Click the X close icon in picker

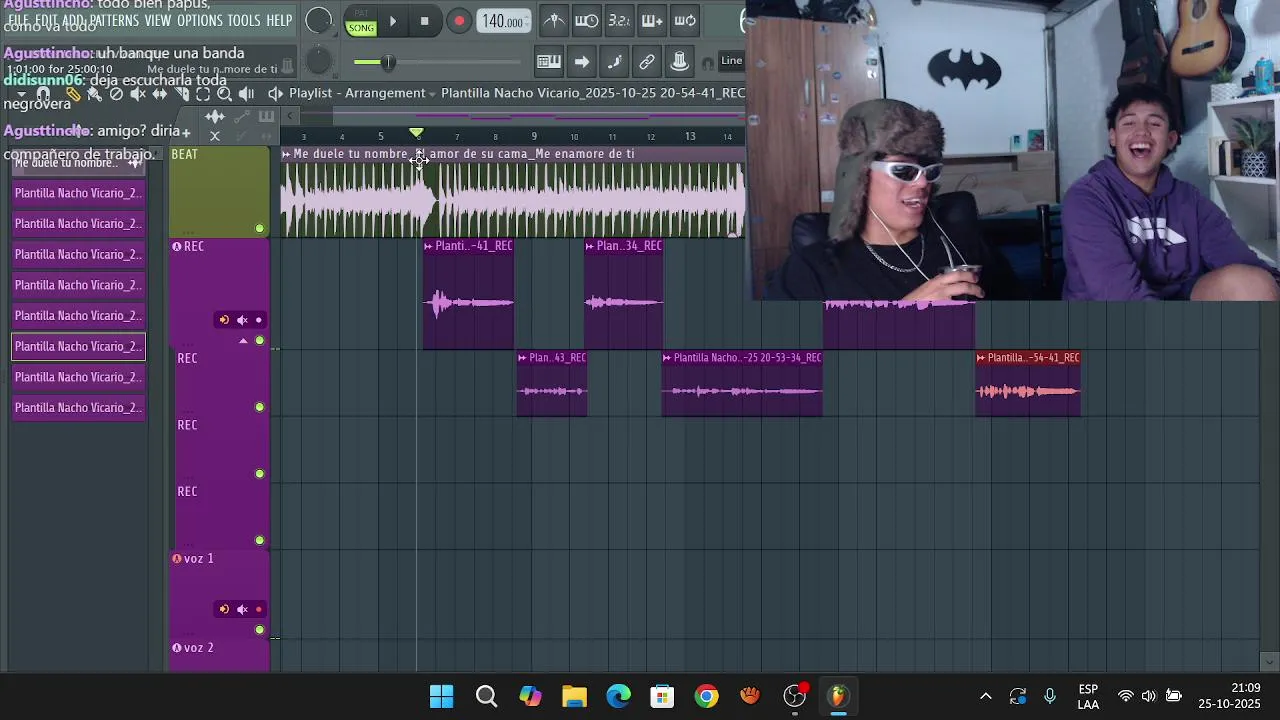pyautogui.click(x=215, y=135)
